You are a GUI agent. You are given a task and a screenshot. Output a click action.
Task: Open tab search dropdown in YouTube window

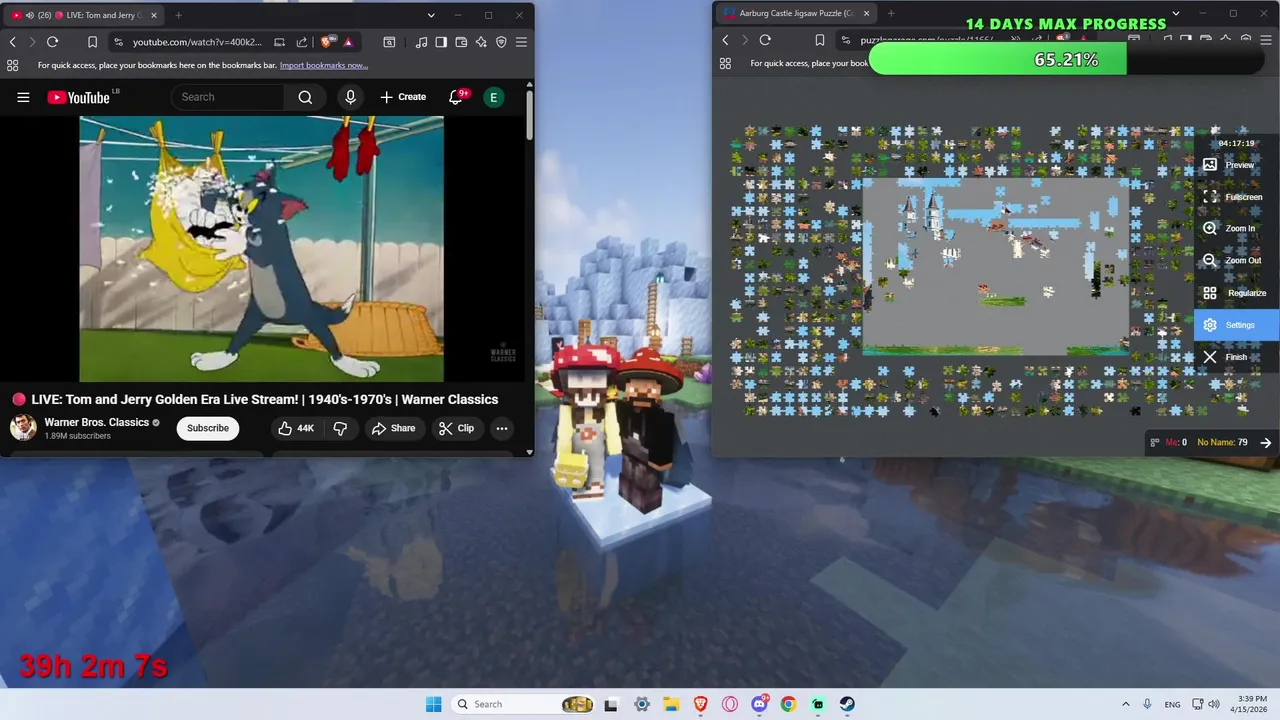[431, 15]
